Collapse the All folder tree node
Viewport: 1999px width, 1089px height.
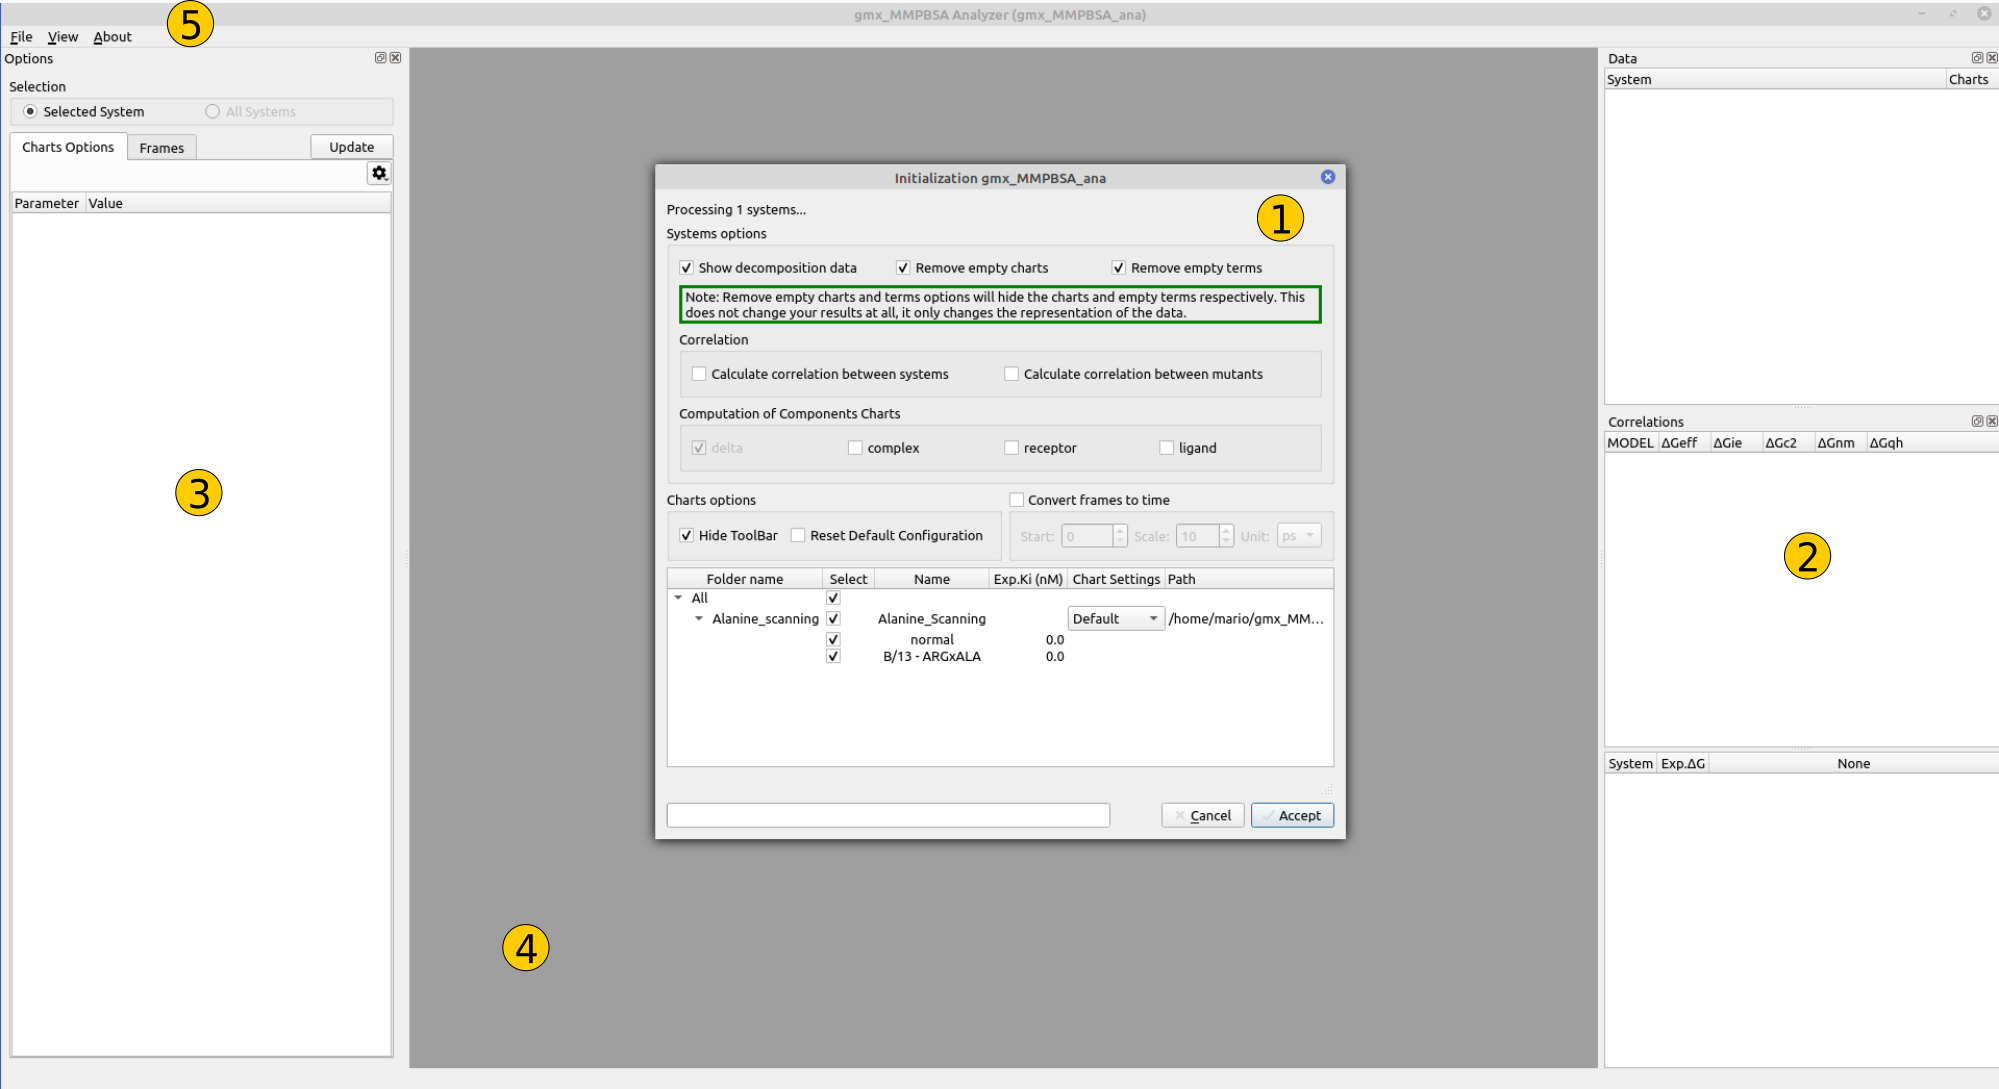click(x=678, y=598)
